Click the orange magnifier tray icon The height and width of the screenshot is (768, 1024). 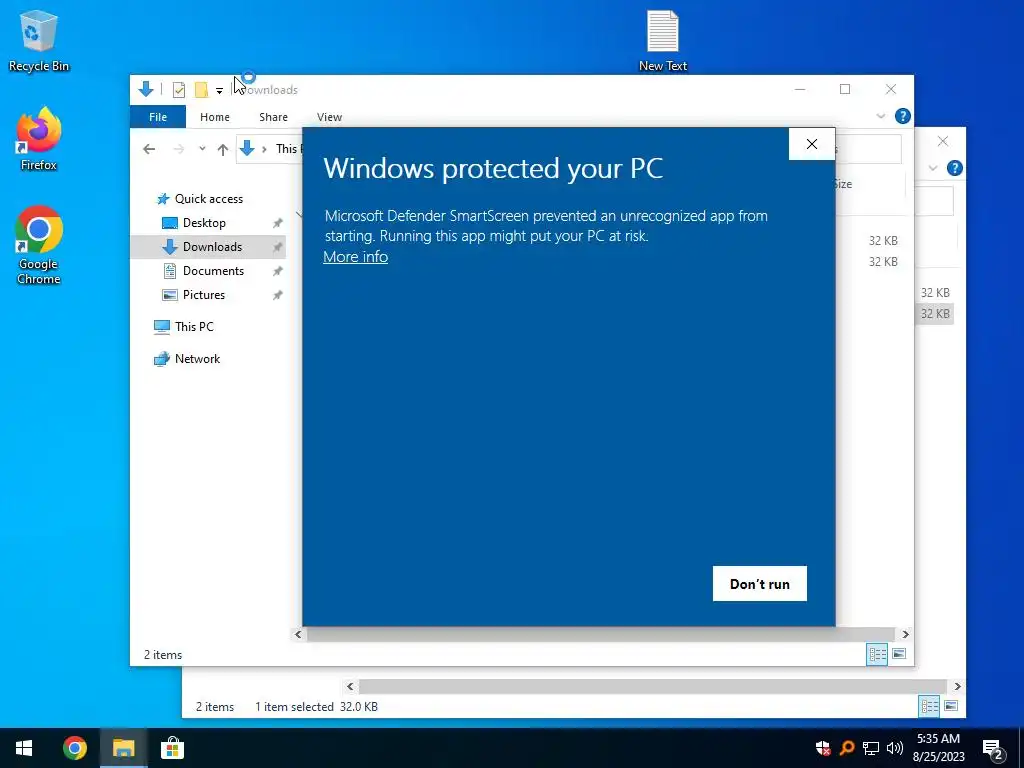click(847, 748)
